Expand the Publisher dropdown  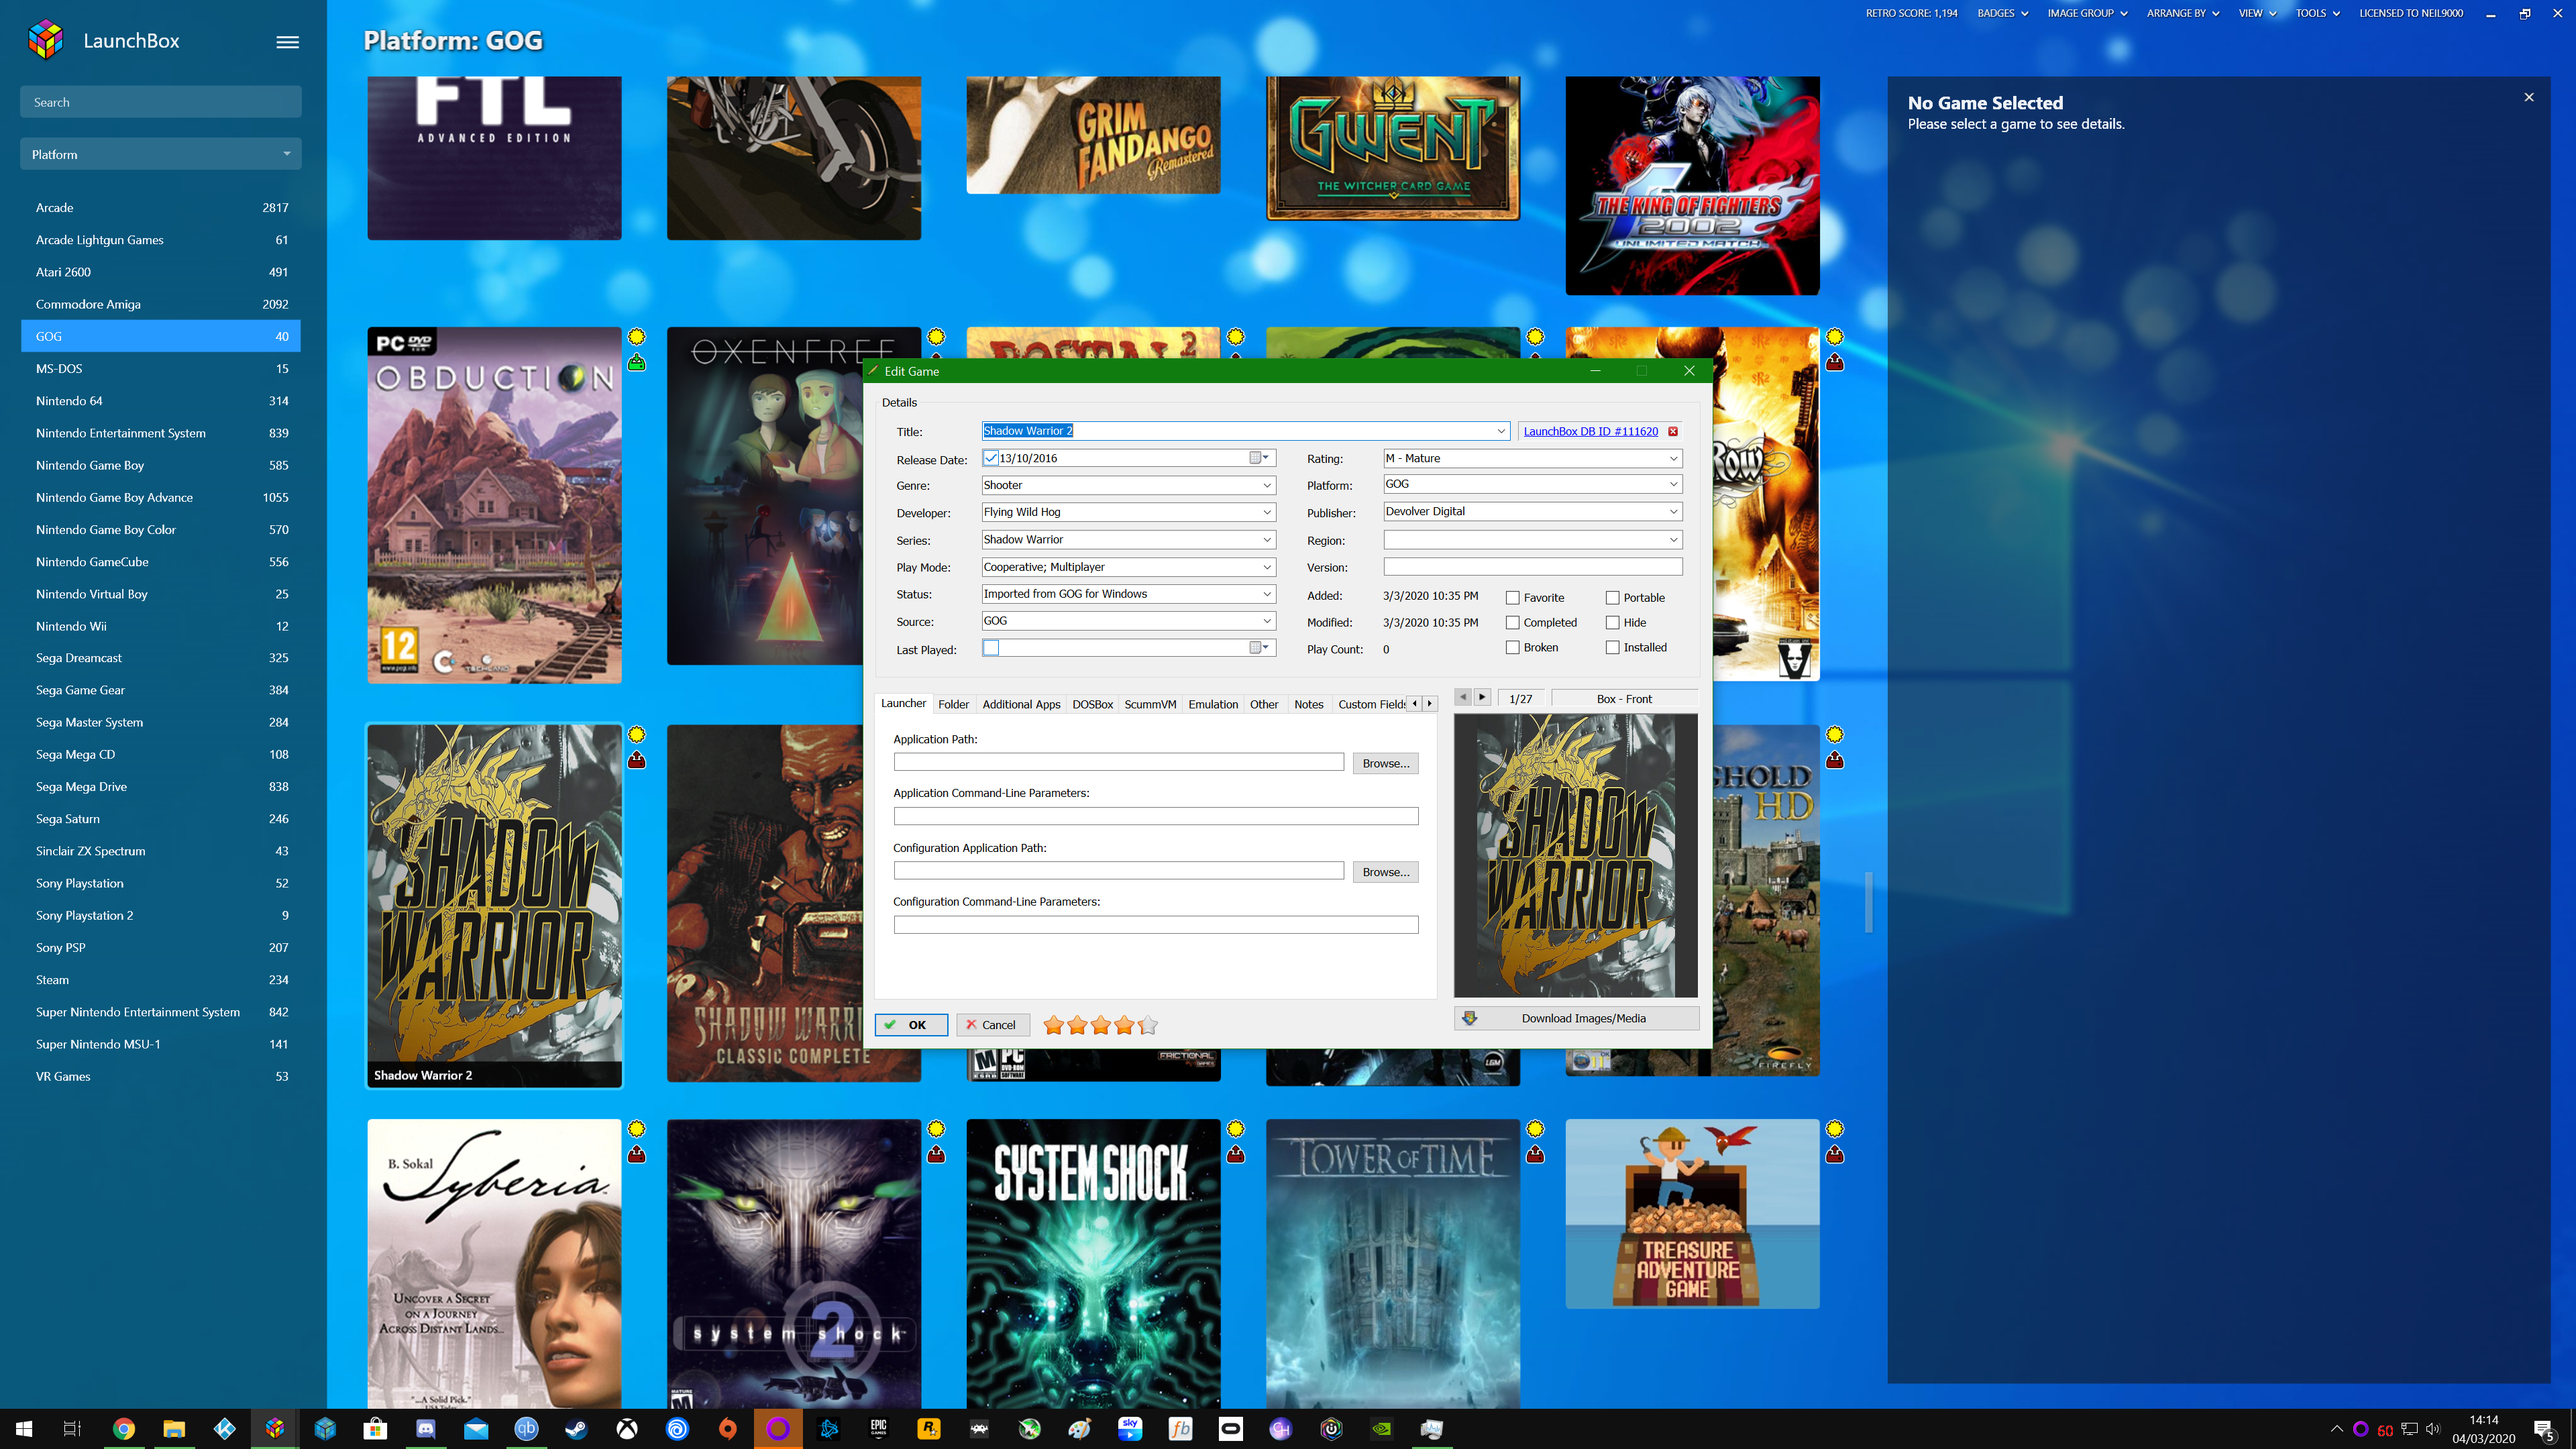[x=1673, y=512]
